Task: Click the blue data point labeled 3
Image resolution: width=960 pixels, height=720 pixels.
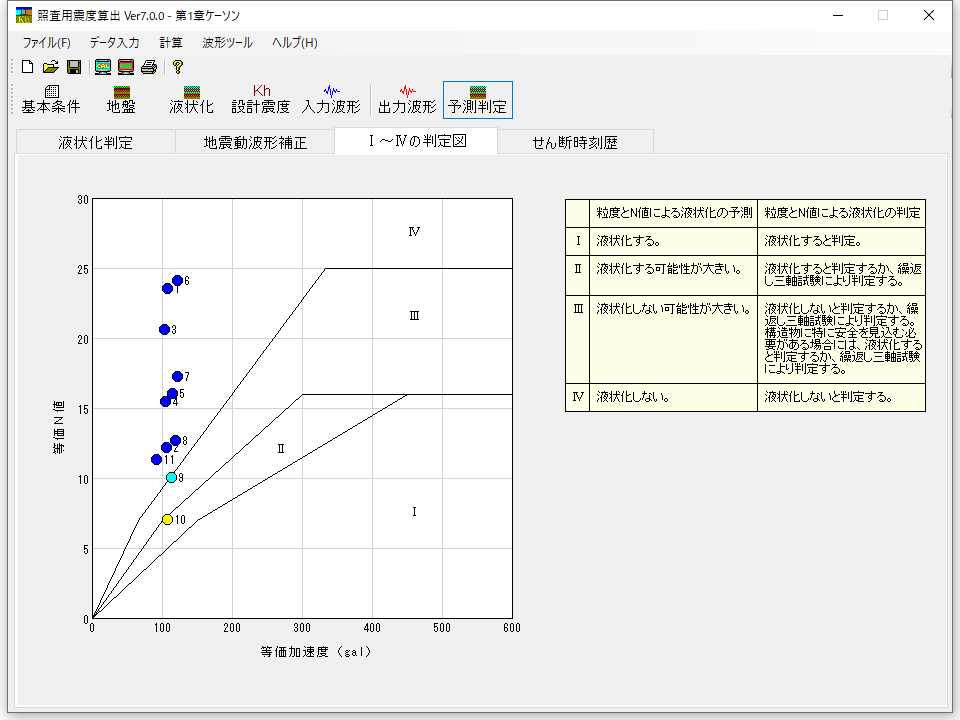Action: tap(164, 329)
